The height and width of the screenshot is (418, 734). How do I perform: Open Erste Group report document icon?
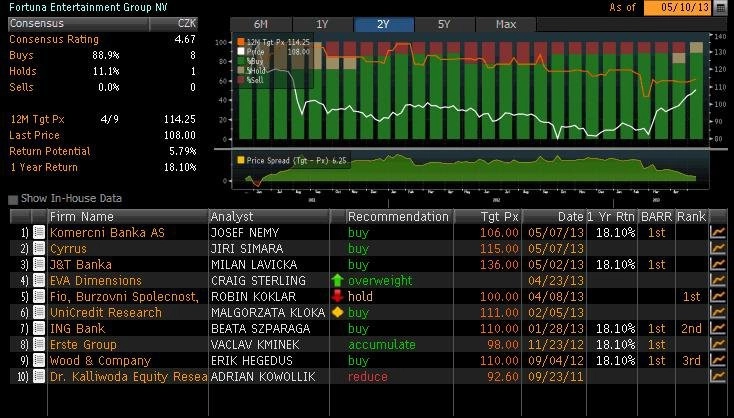tap(39, 344)
